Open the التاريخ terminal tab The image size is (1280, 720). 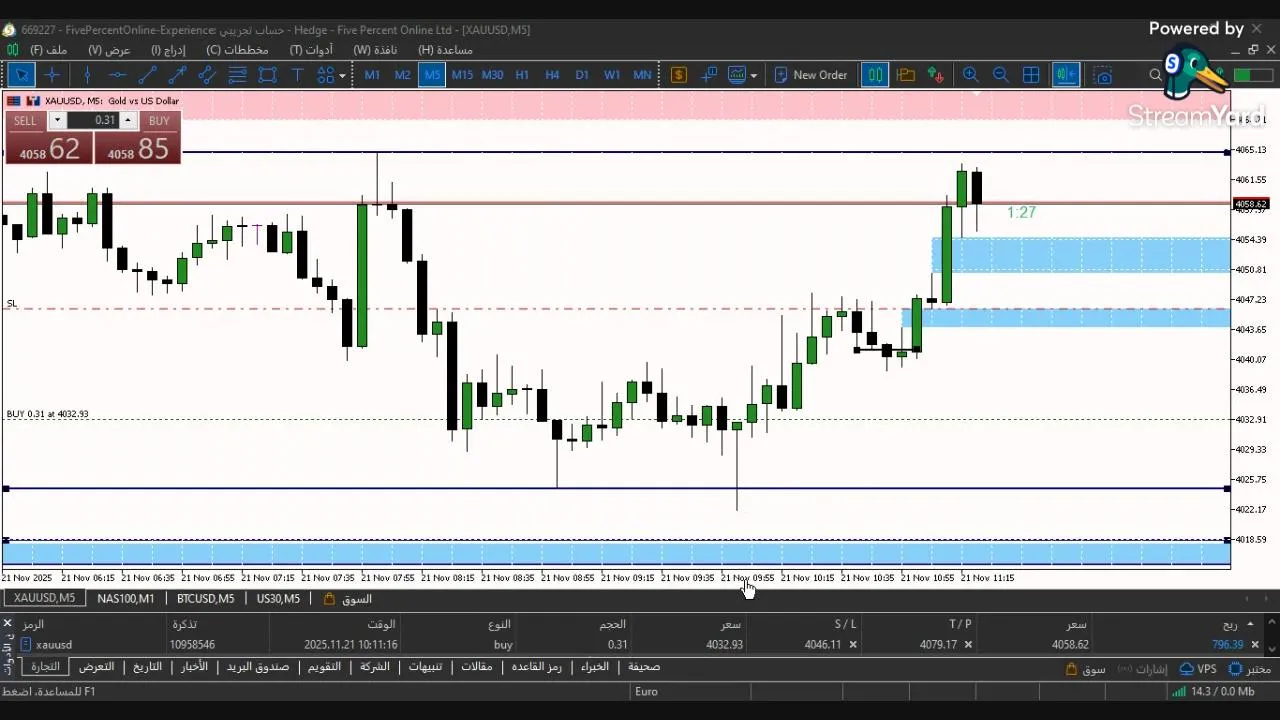click(x=147, y=667)
